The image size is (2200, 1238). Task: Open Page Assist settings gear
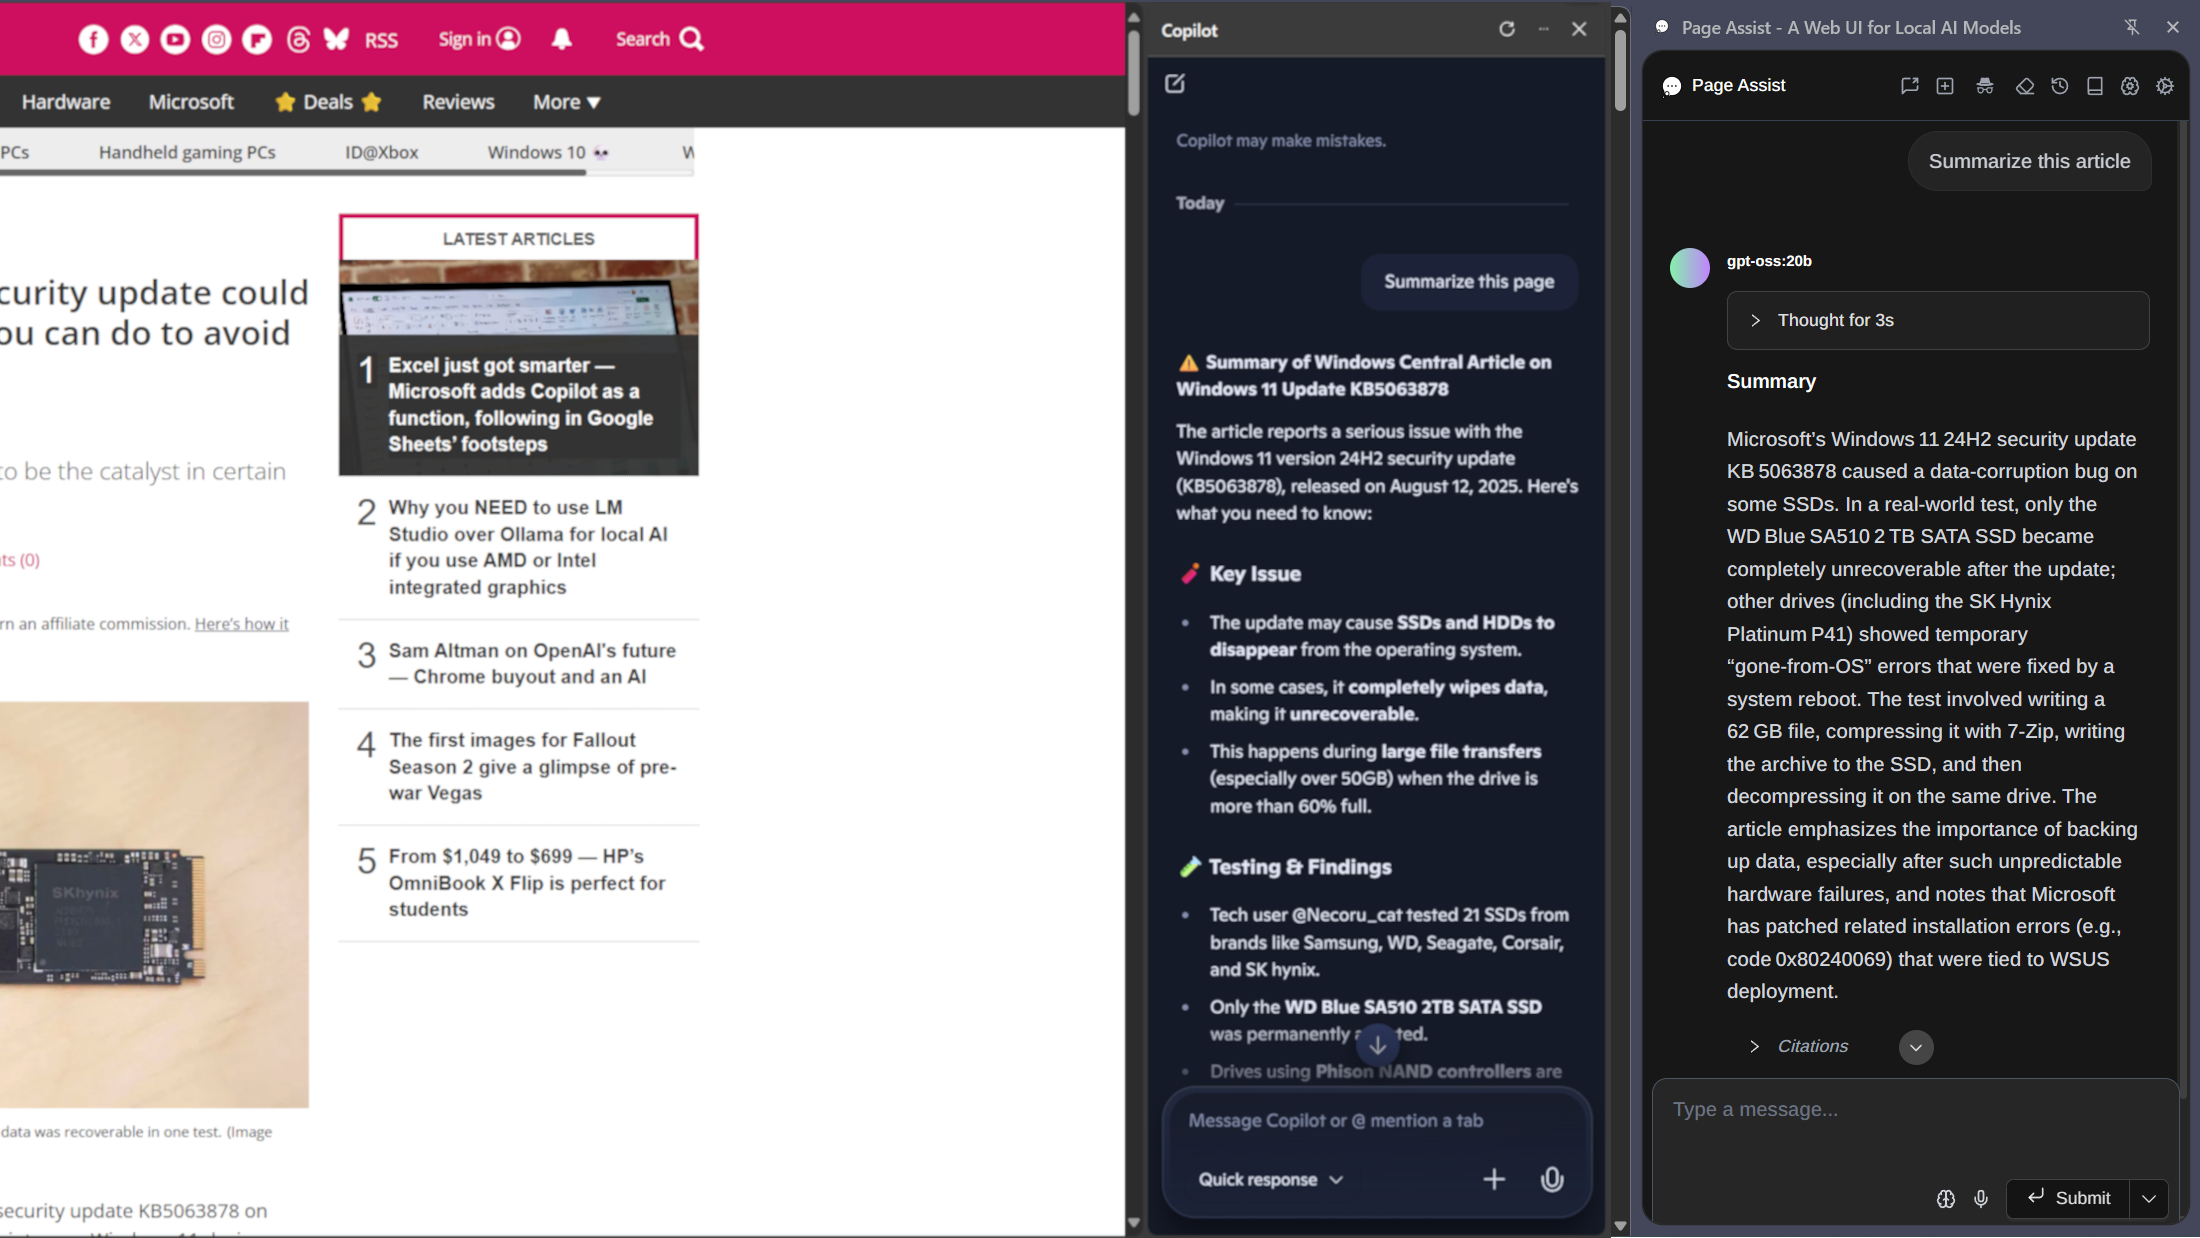(2165, 86)
